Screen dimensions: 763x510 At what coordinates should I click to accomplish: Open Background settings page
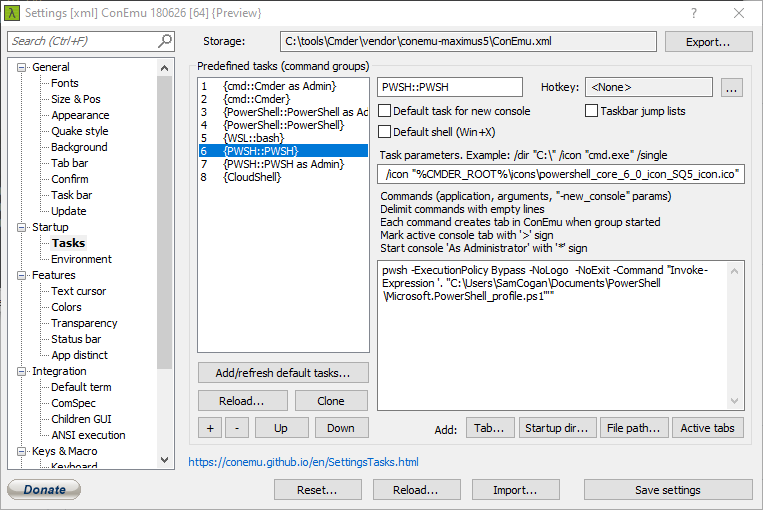click(x=79, y=147)
